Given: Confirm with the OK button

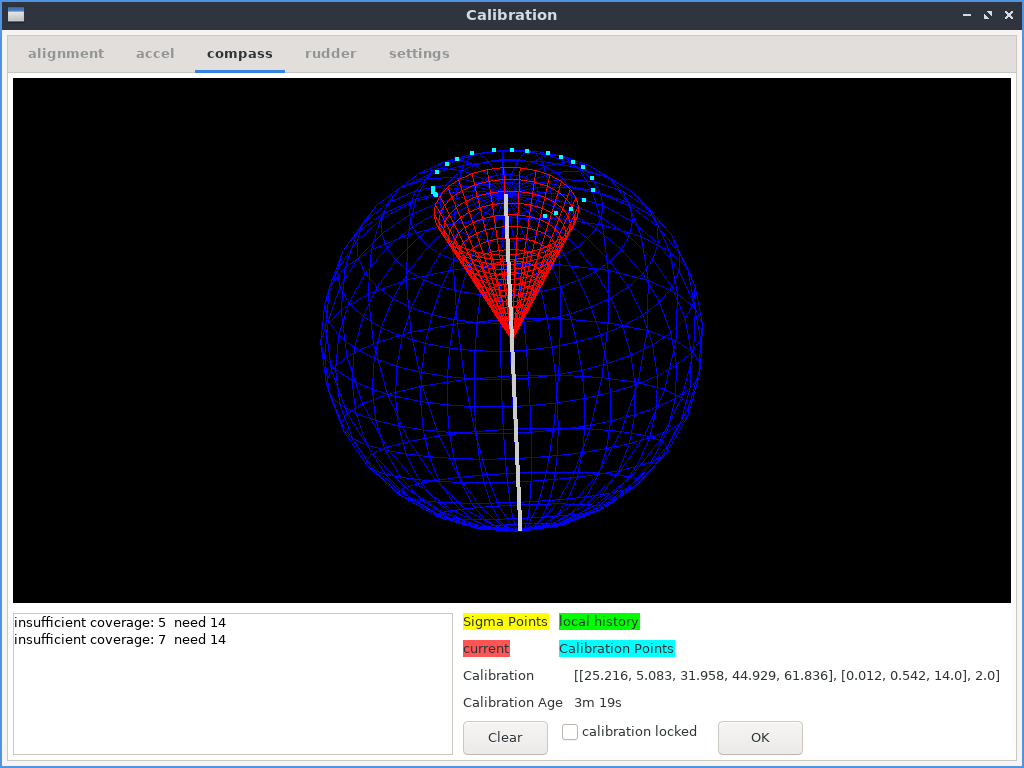Looking at the screenshot, I should (760, 737).
